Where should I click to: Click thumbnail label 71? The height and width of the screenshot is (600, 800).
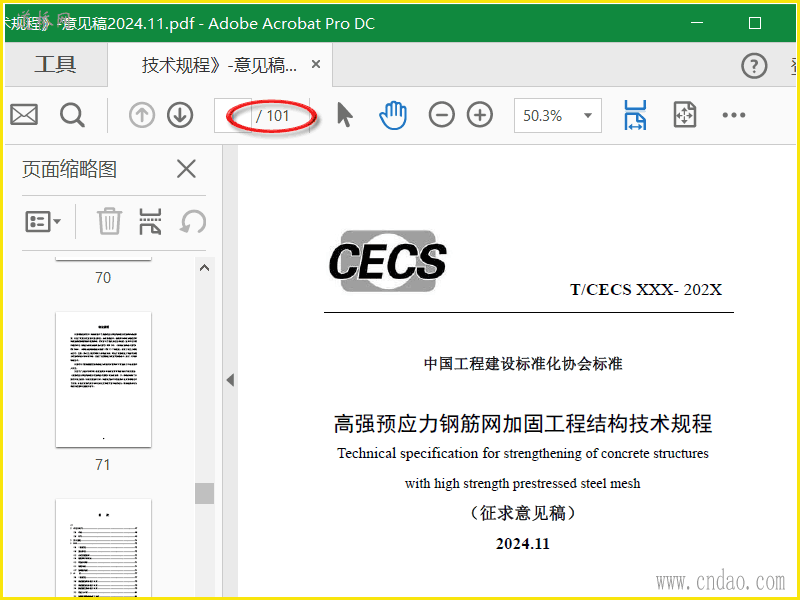pos(103,464)
